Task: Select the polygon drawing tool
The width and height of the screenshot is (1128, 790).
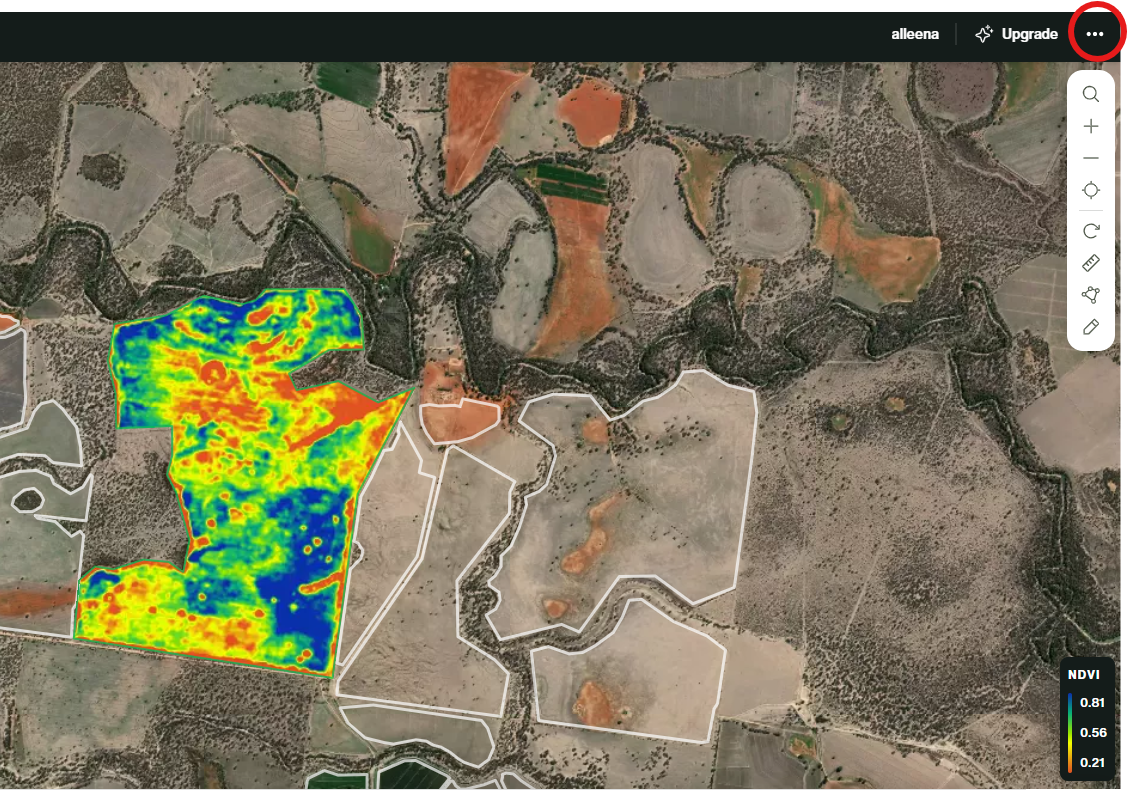Action: [1091, 295]
